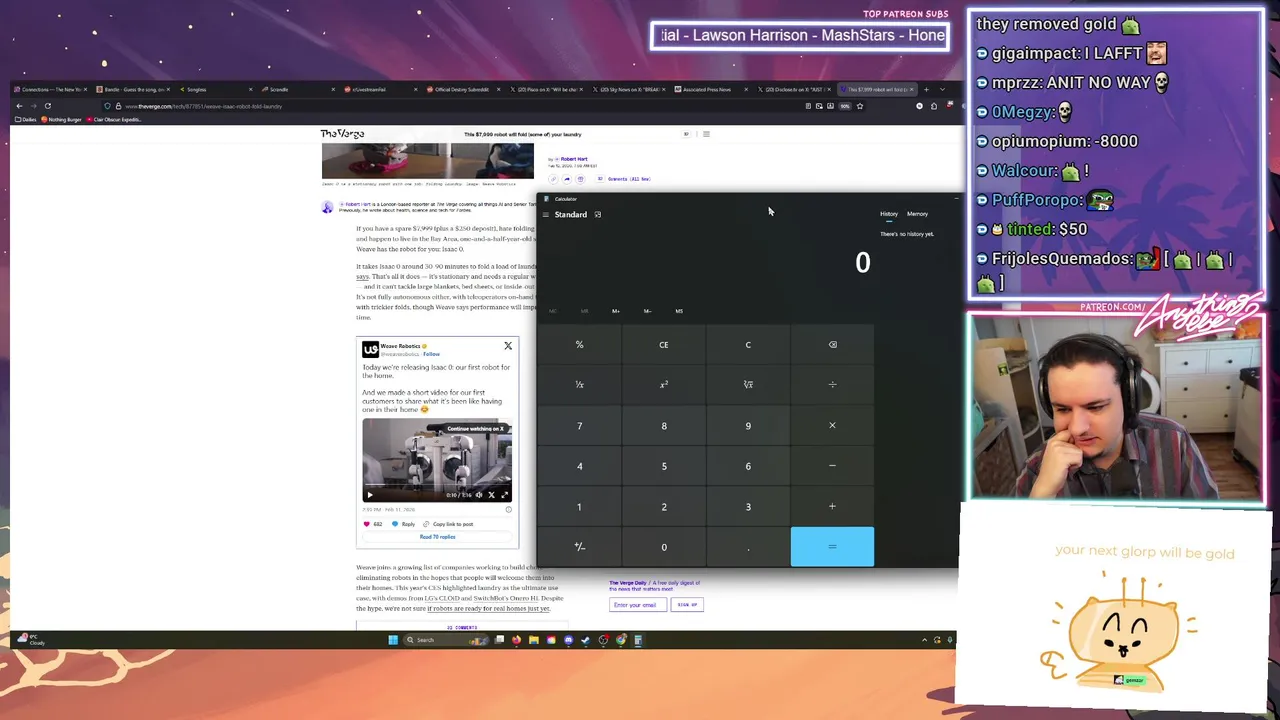The image size is (1280, 720).
Task: Click the percent key on the Calculator
Action: coord(579,345)
